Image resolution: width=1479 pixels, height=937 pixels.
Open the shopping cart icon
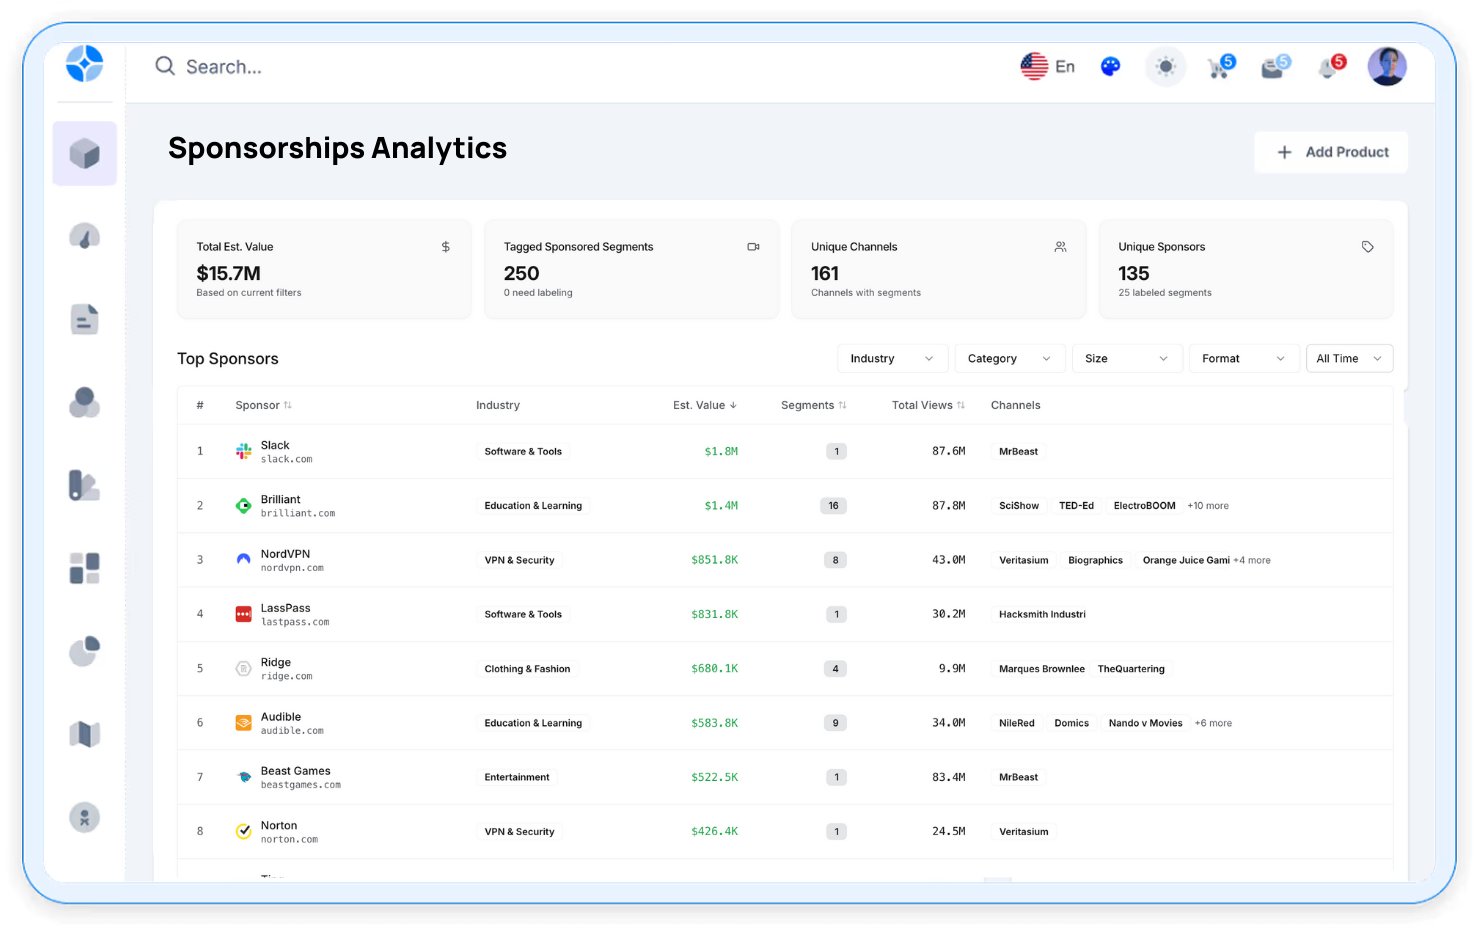tap(1221, 67)
